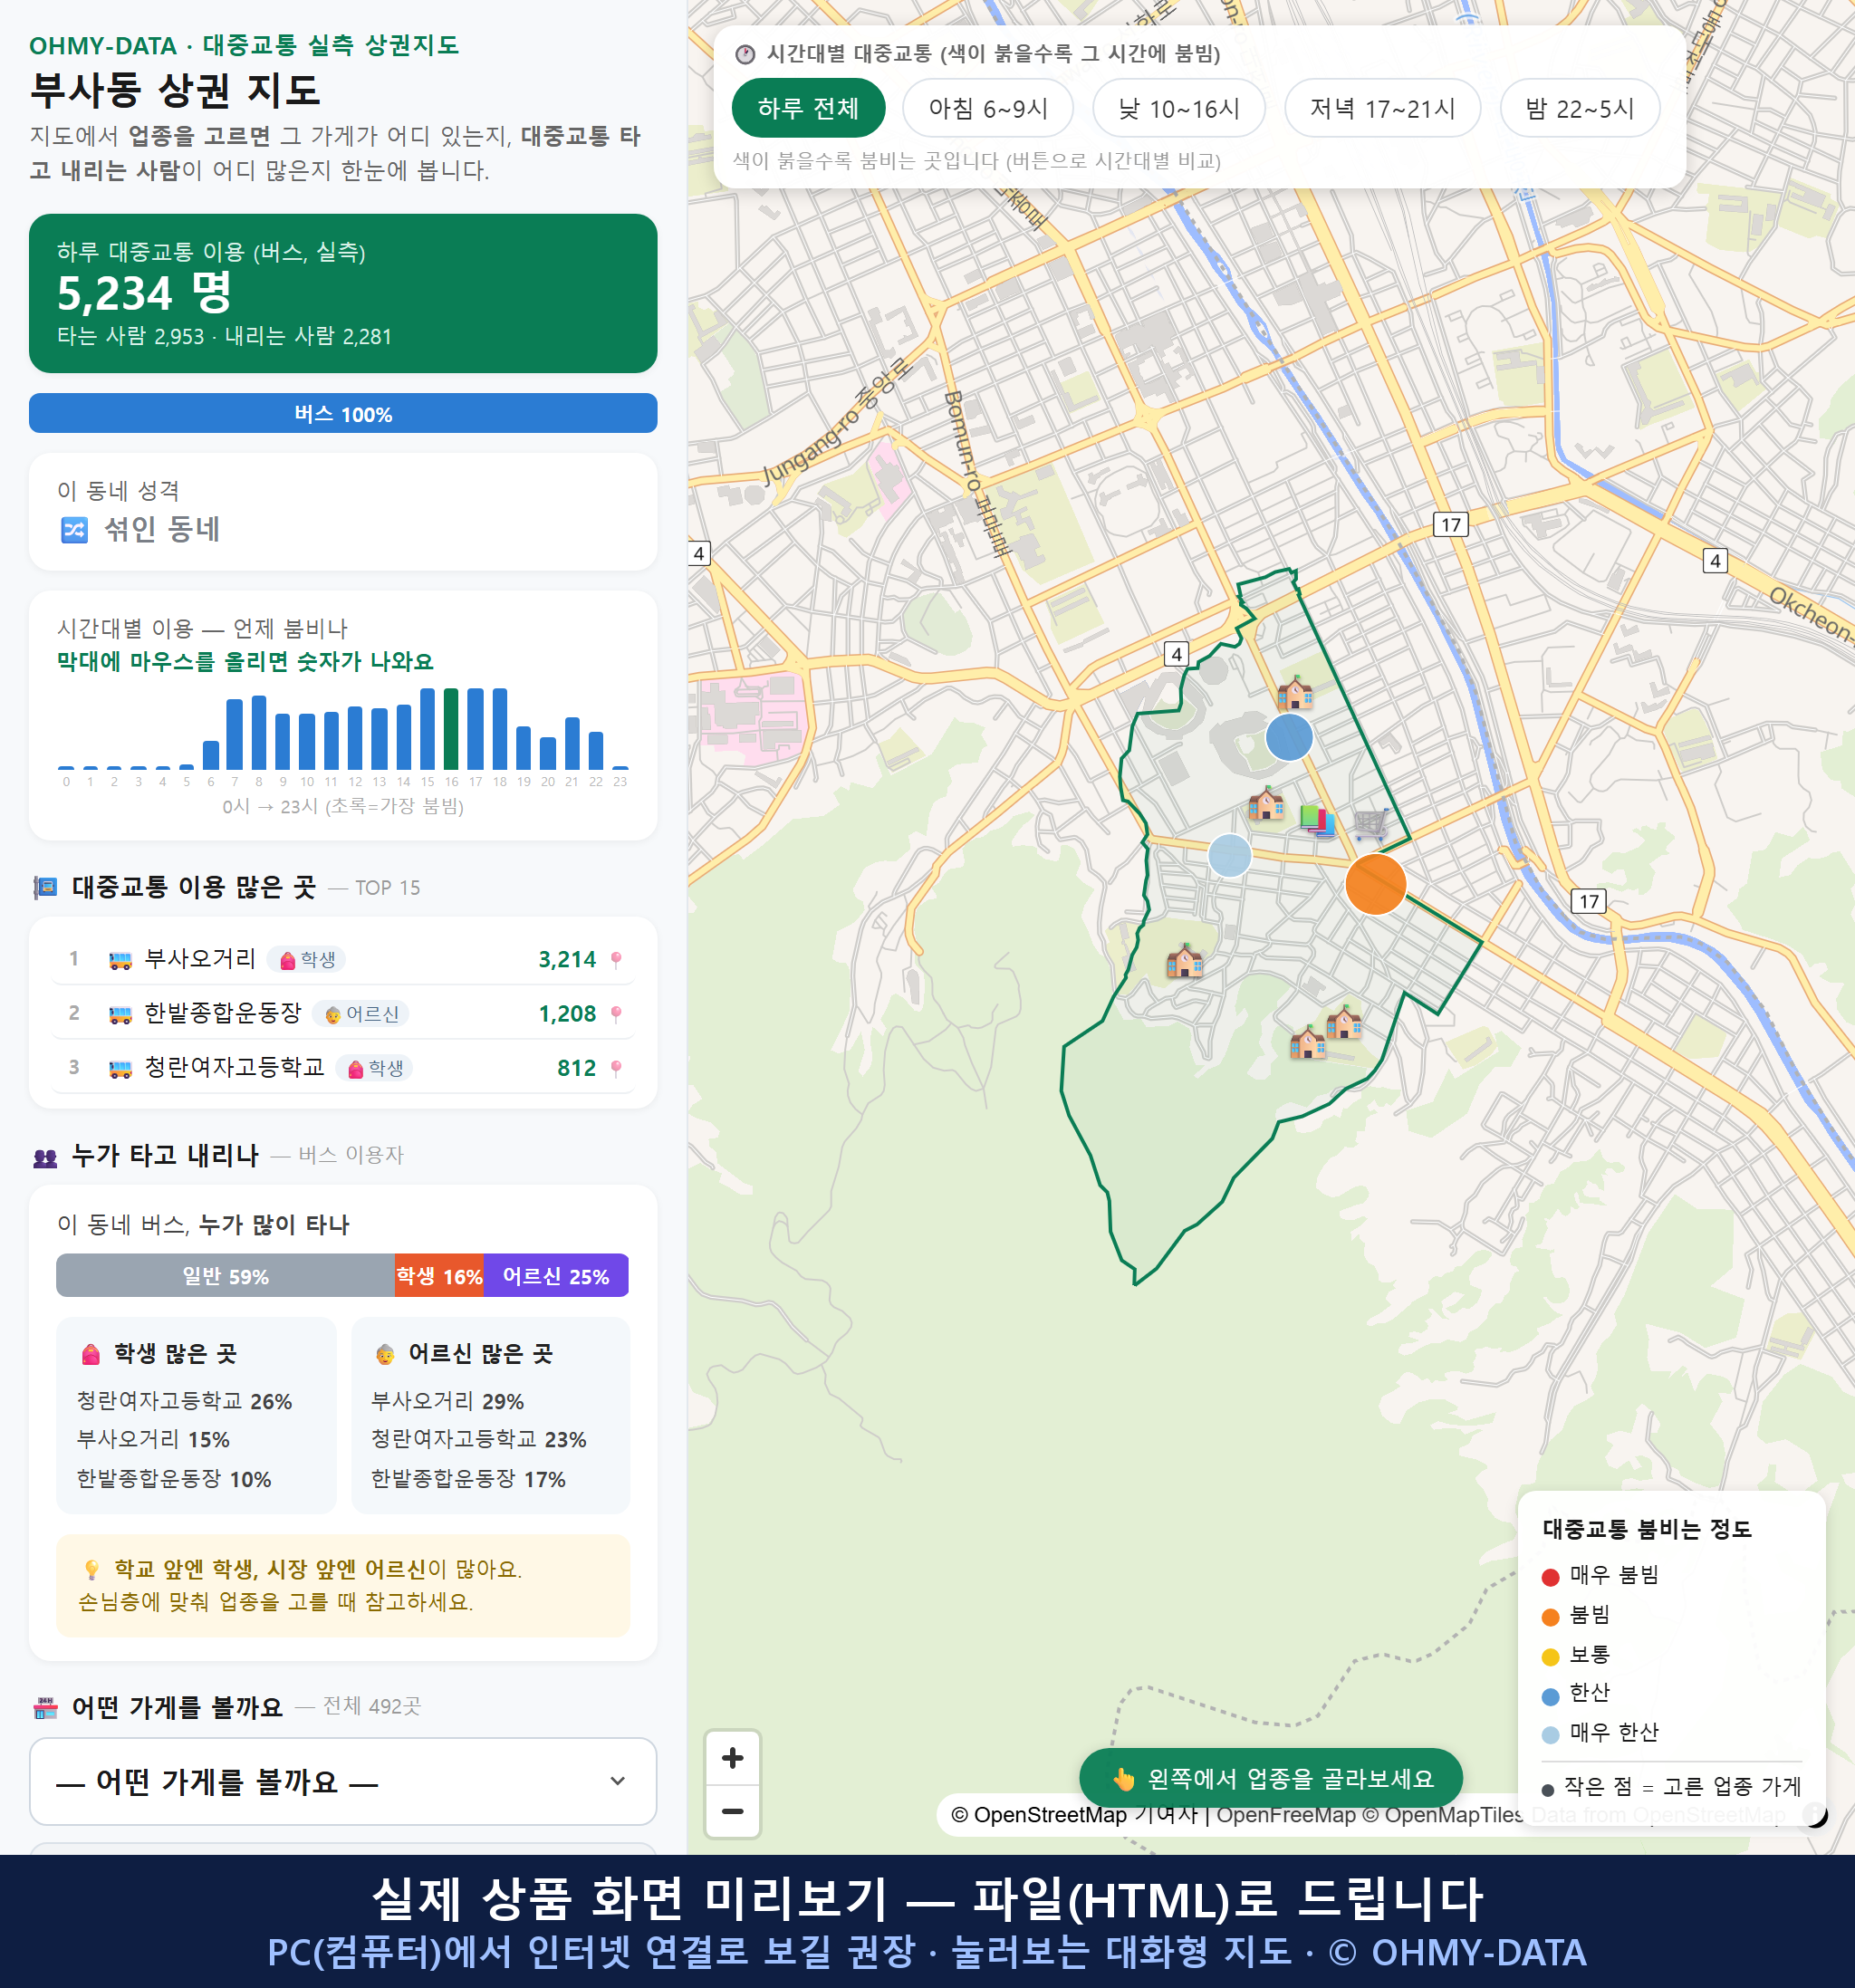Select the 저녁 17~21시 time filter
This screenshot has height=1988, width=1855.
[x=1382, y=108]
